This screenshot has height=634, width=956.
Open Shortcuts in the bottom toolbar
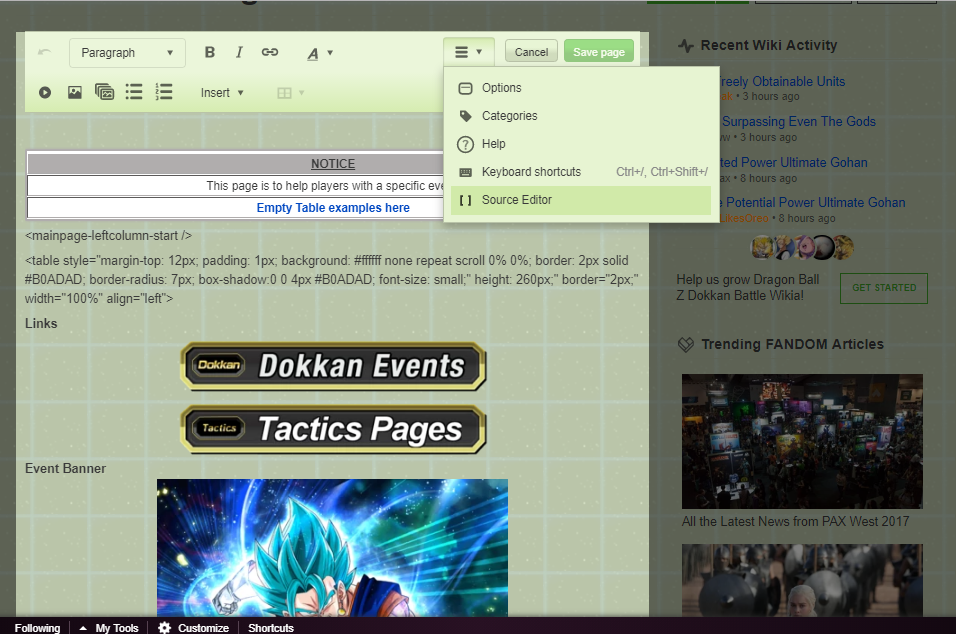271,628
